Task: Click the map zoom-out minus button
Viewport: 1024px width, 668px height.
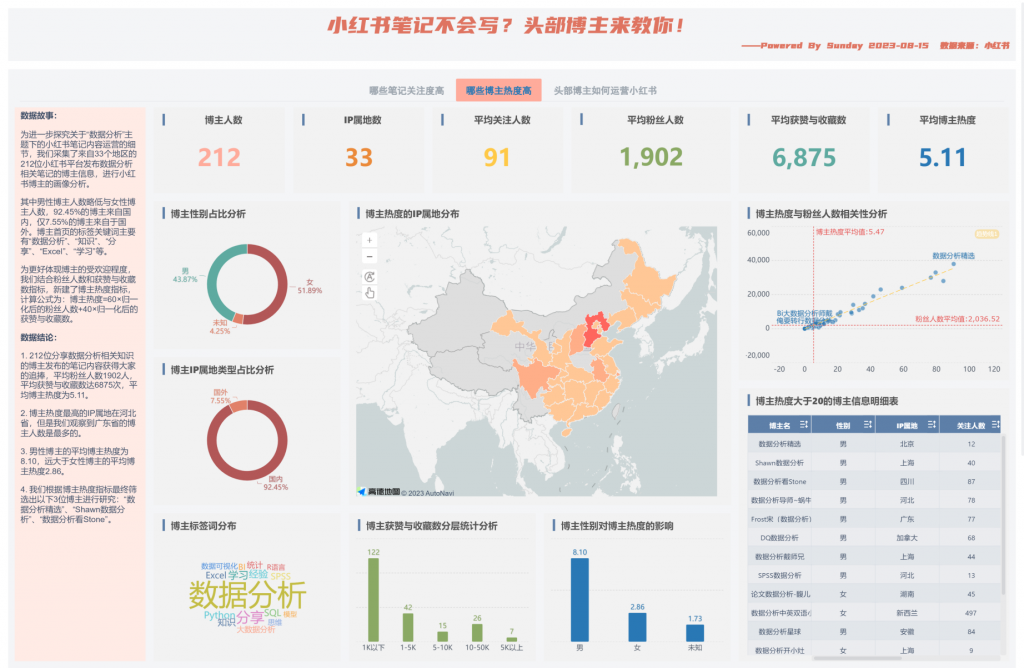Action: pyautogui.click(x=369, y=257)
